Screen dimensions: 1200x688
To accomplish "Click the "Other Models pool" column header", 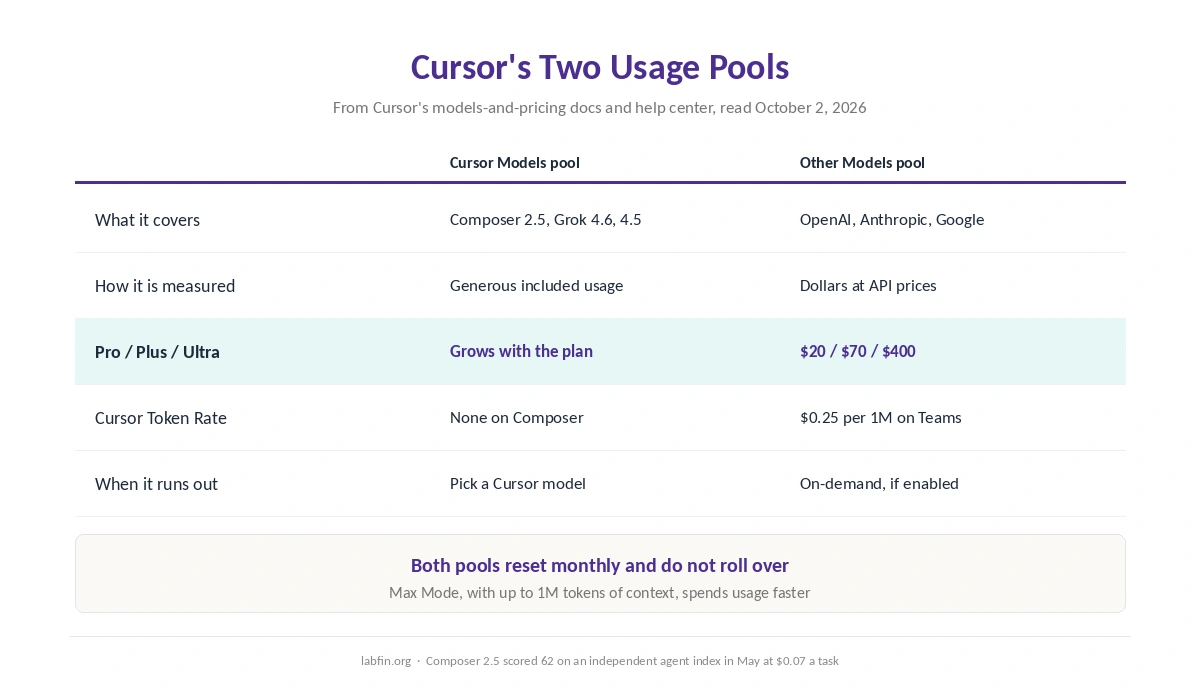I will [862, 162].
